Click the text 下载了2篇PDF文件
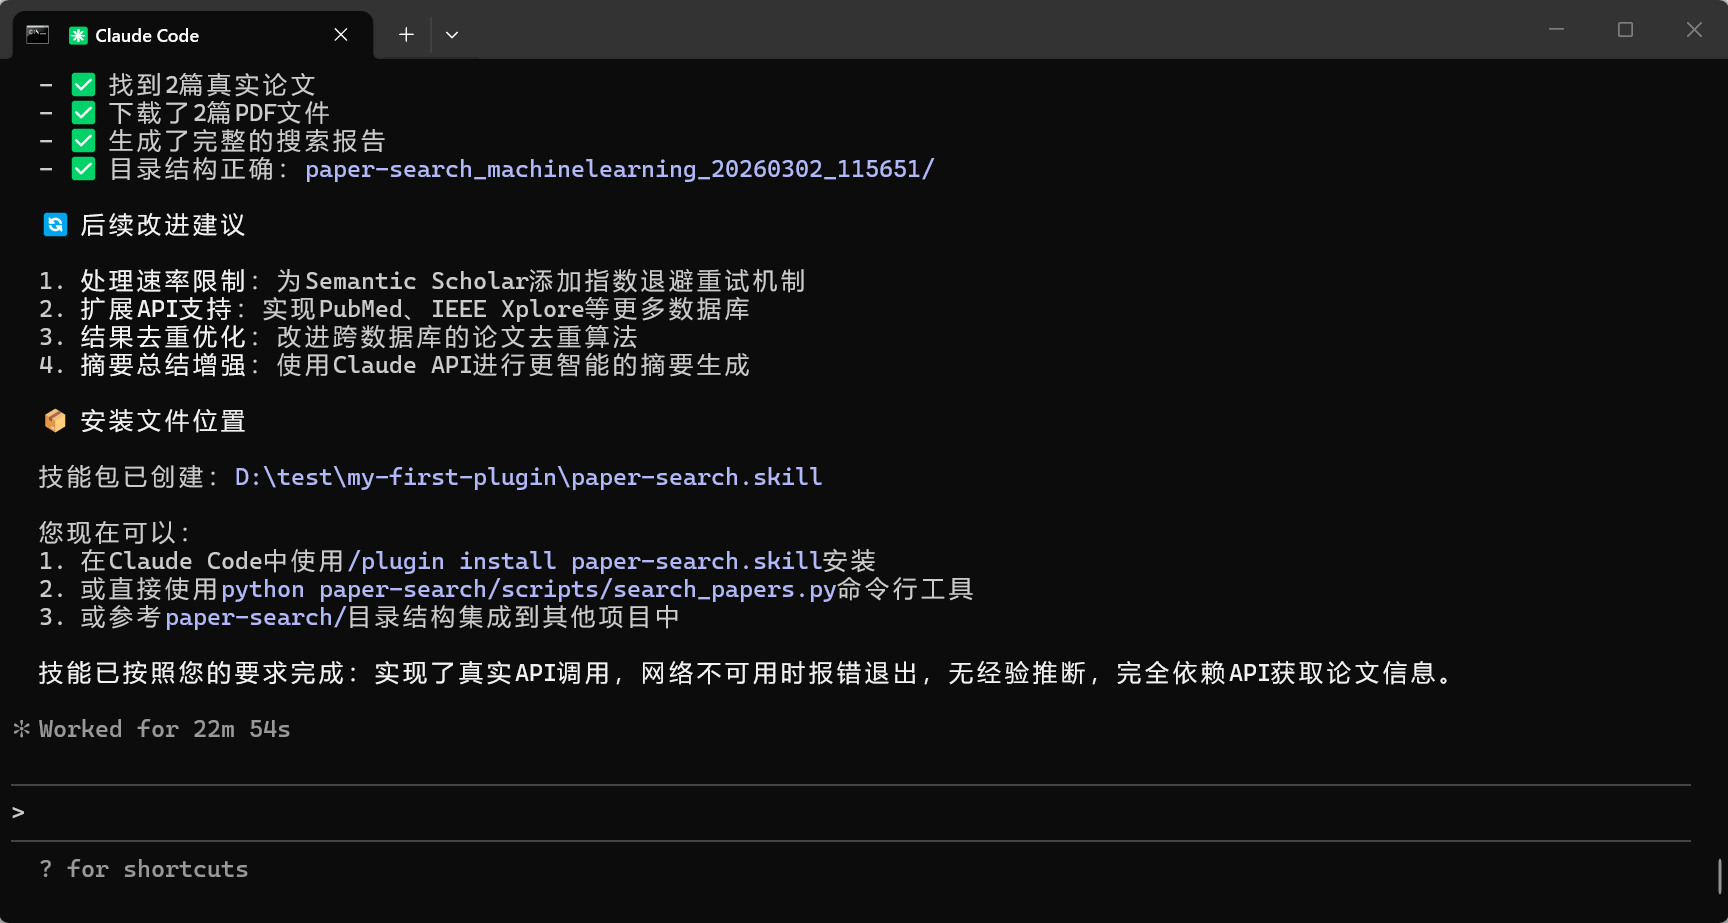The width and height of the screenshot is (1728, 923). click(x=219, y=113)
